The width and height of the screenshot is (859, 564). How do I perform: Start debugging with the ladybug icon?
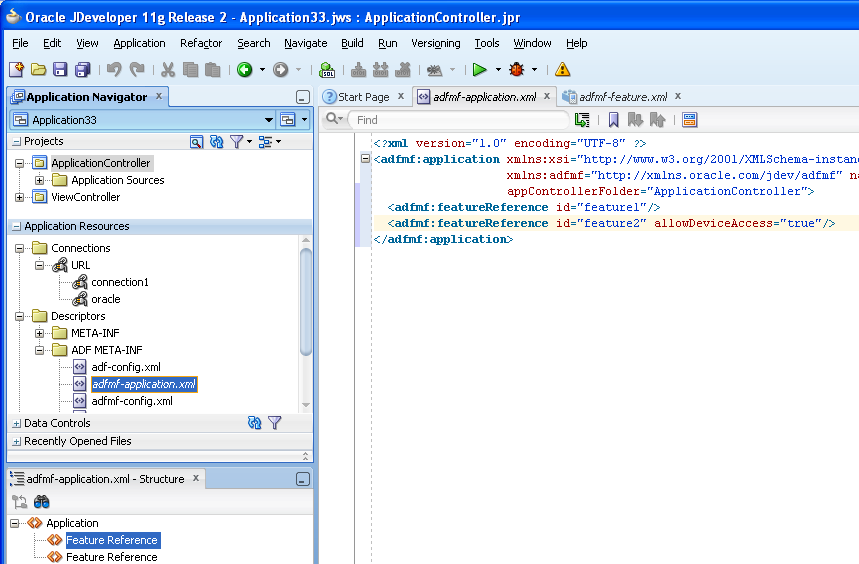pos(517,70)
